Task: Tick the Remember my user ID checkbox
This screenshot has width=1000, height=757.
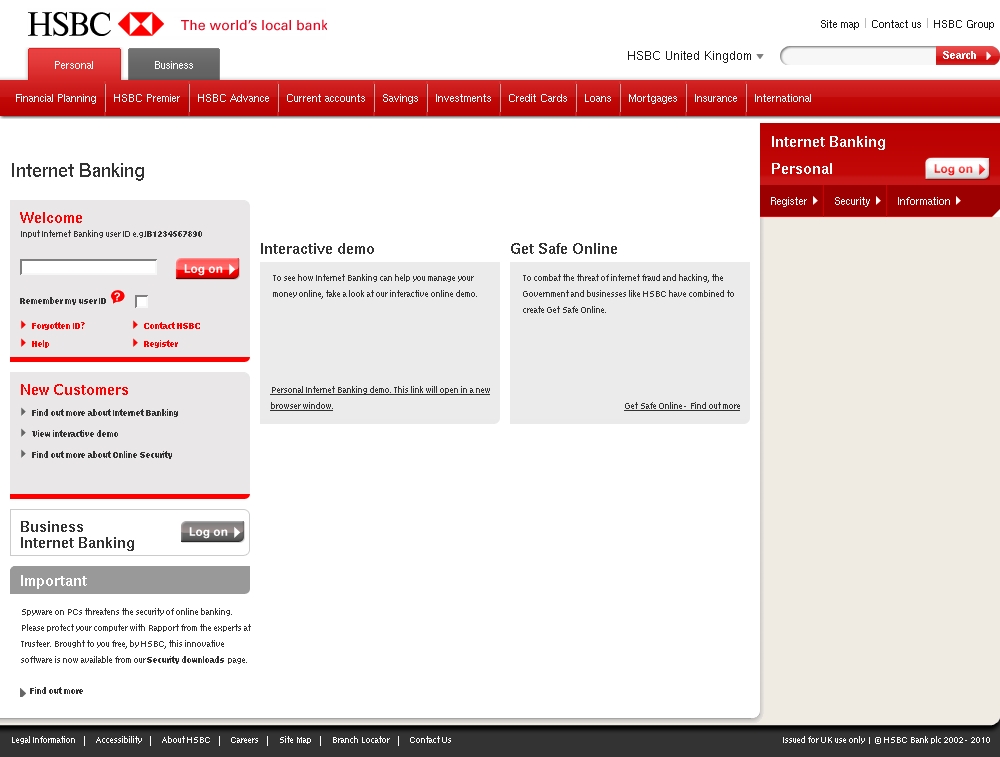Action: 141,301
